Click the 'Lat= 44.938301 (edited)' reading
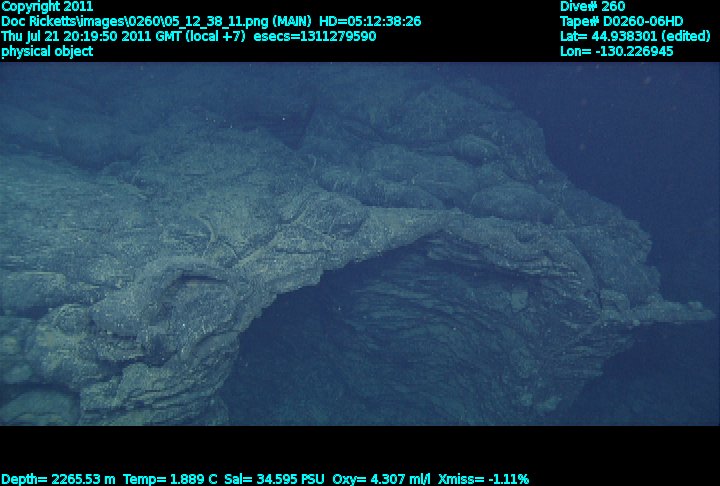720x486 pixels. coord(635,36)
